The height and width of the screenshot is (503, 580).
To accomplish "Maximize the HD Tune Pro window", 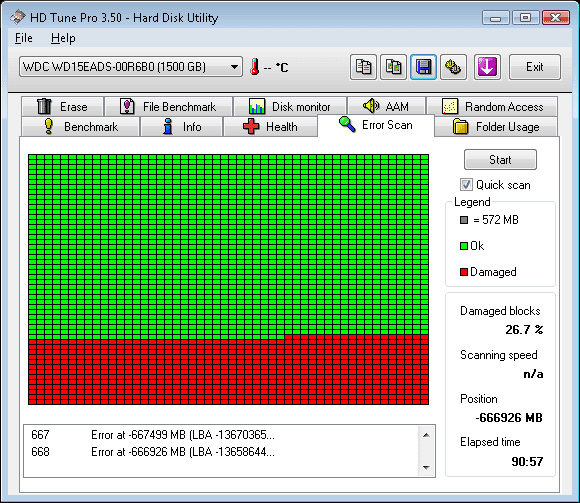I will tap(525, 18).
